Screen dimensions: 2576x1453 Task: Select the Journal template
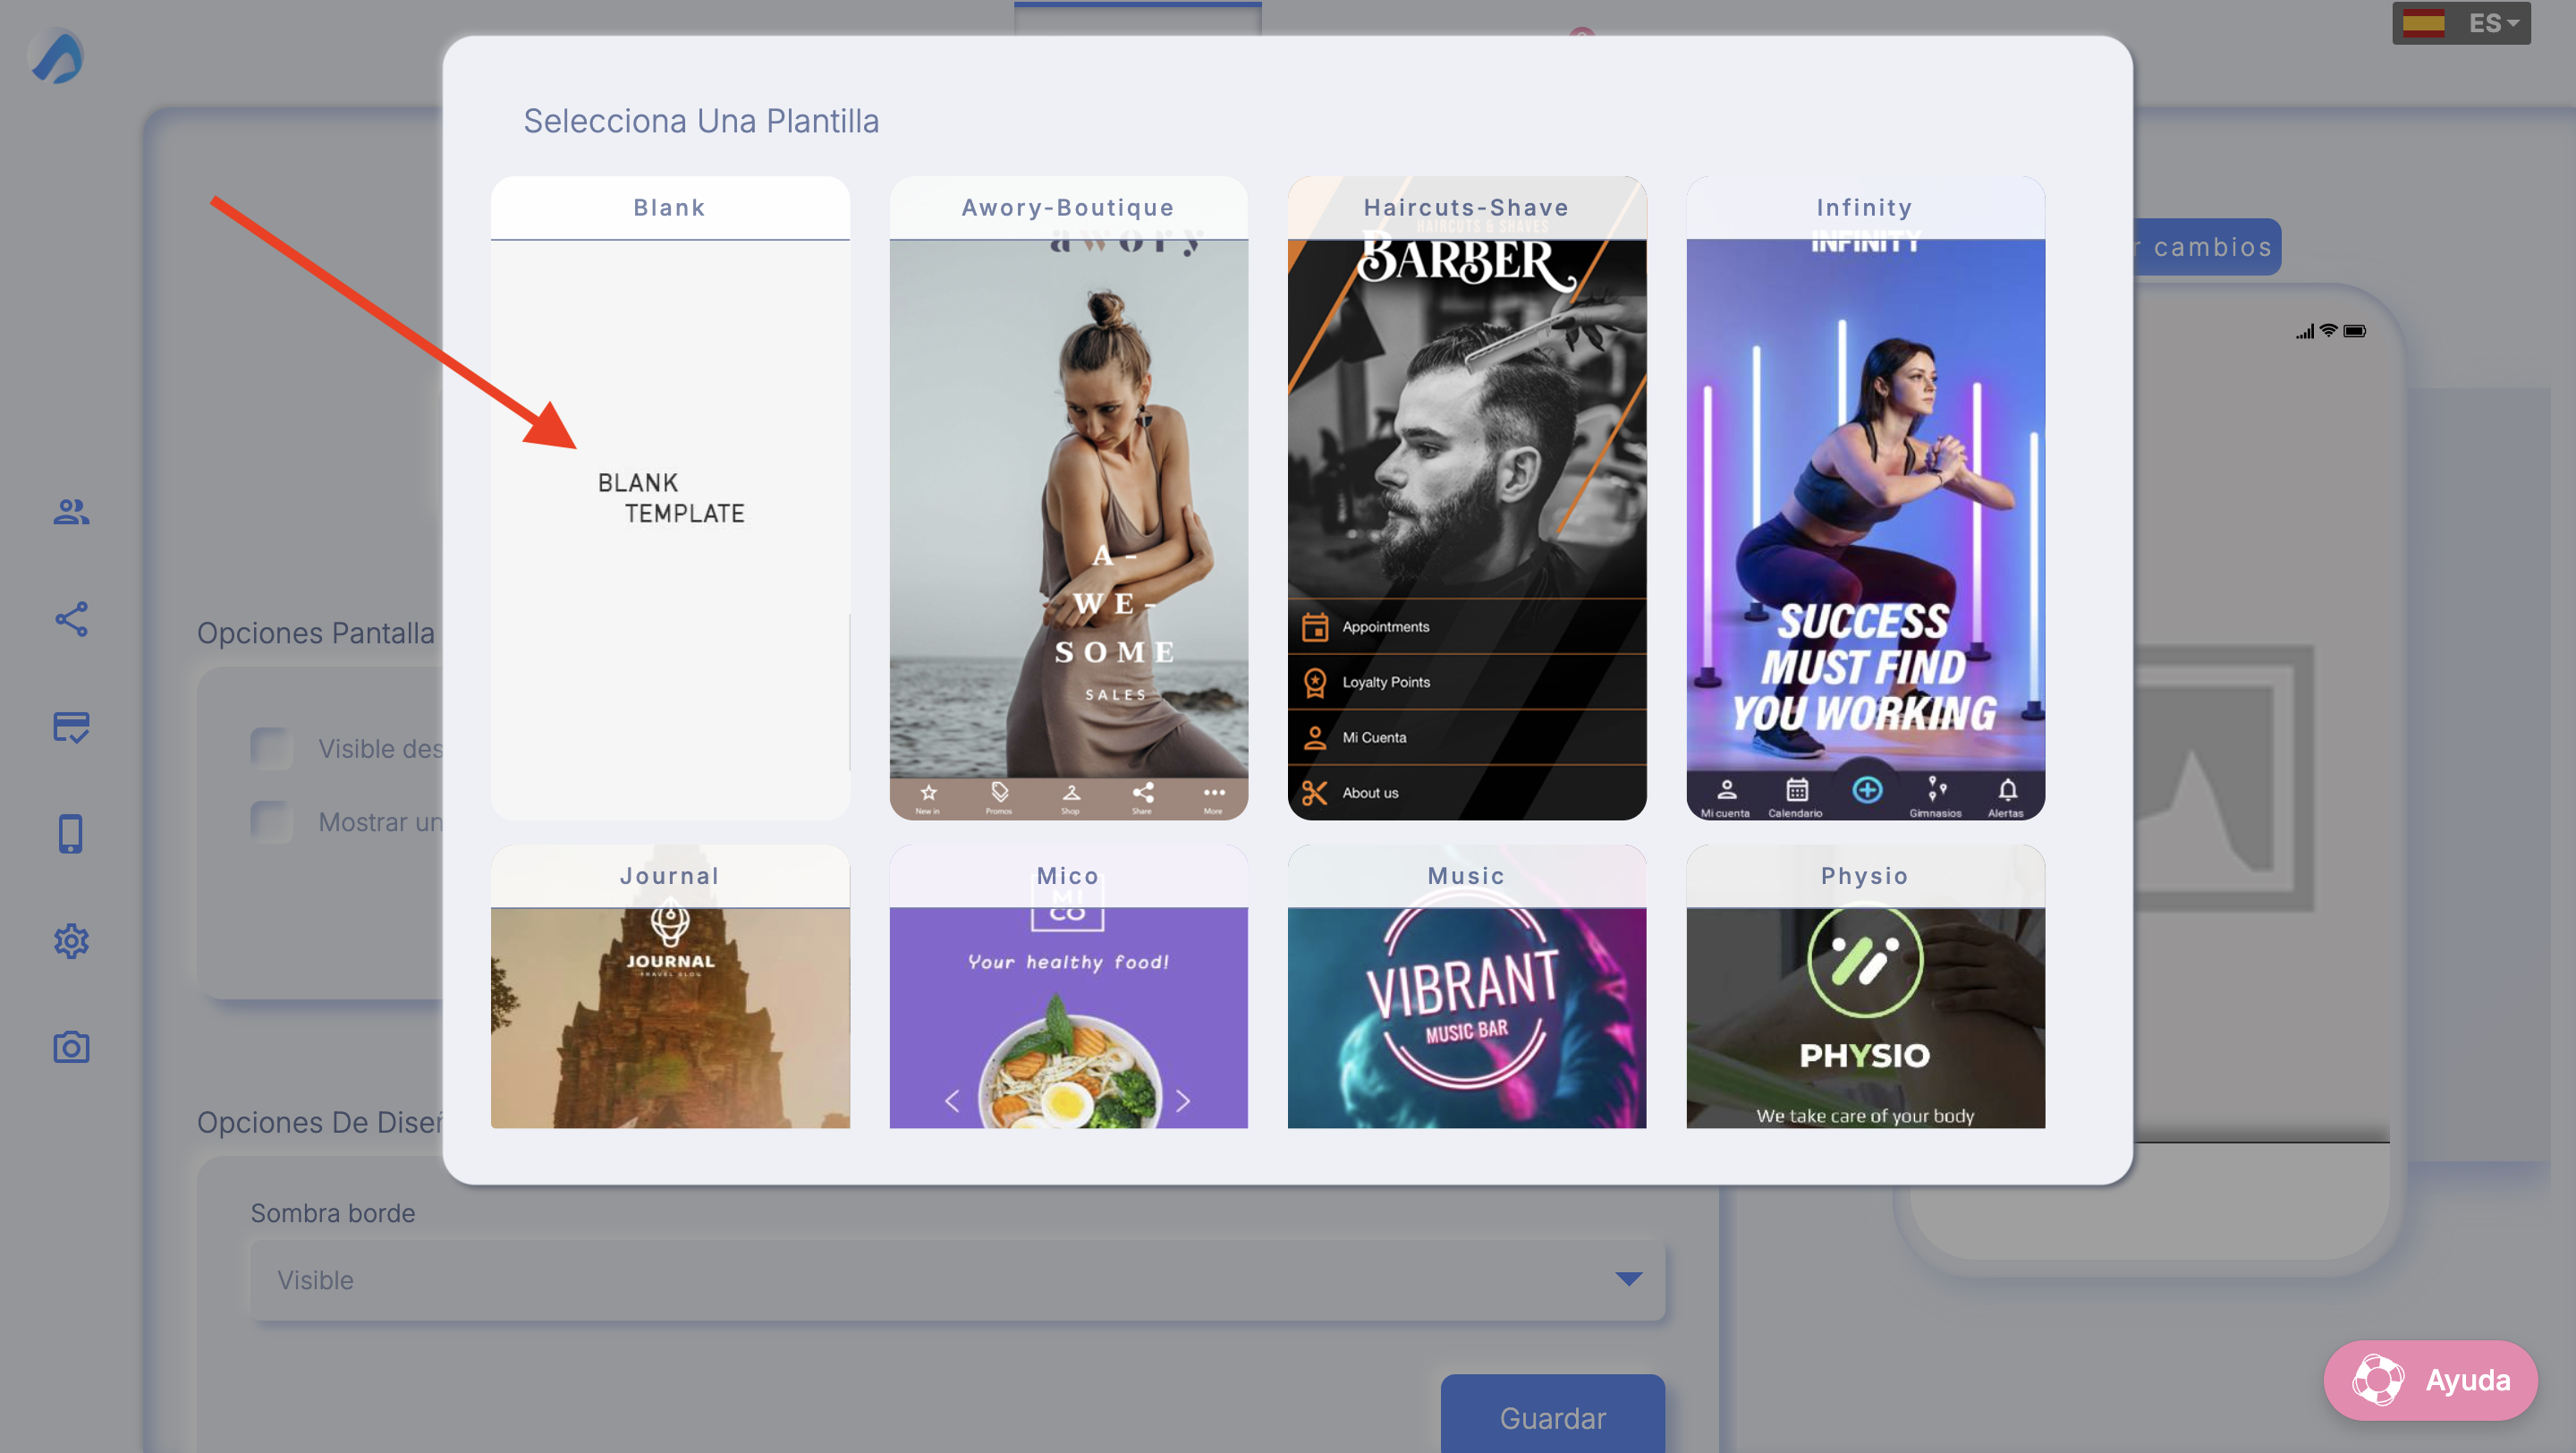click(x=670, y=987)
